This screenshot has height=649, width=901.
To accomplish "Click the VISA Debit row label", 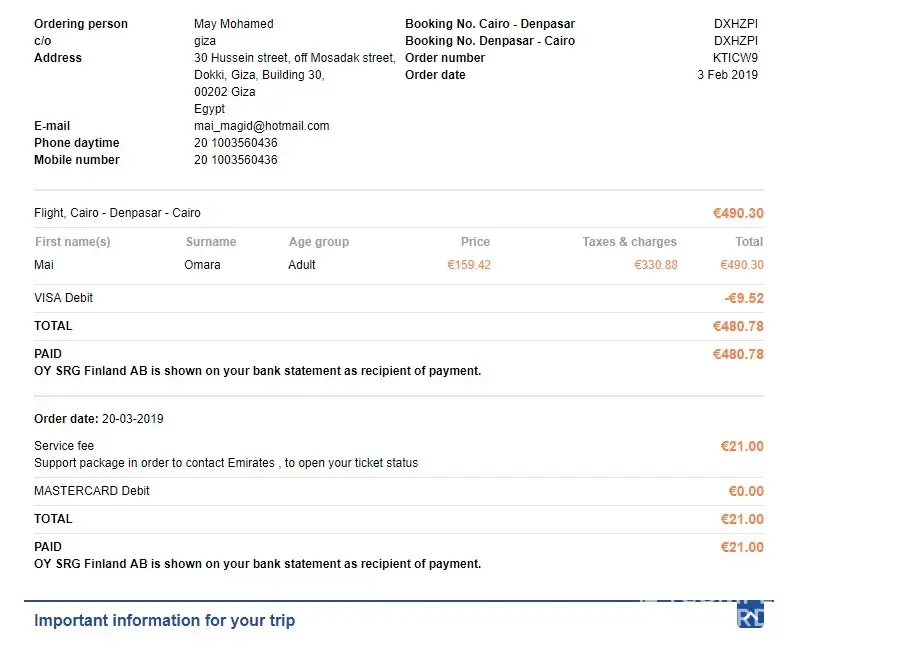I will 64,298.
